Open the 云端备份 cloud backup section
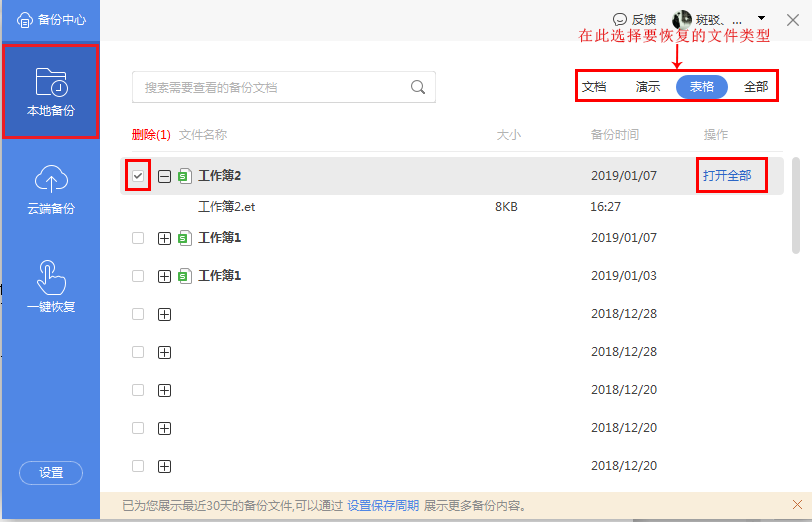This screenshot has height=522, width=812. point(51,189)
